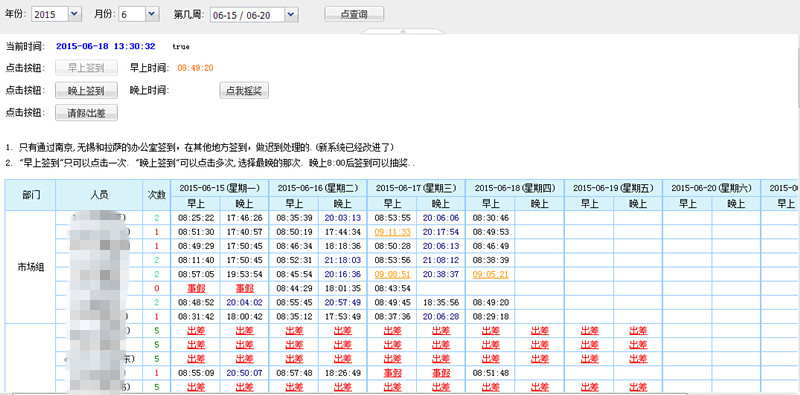The image size is (800, 395).
Task: Open the orange 09:05:21 late sign-in link
Action: 490,274
